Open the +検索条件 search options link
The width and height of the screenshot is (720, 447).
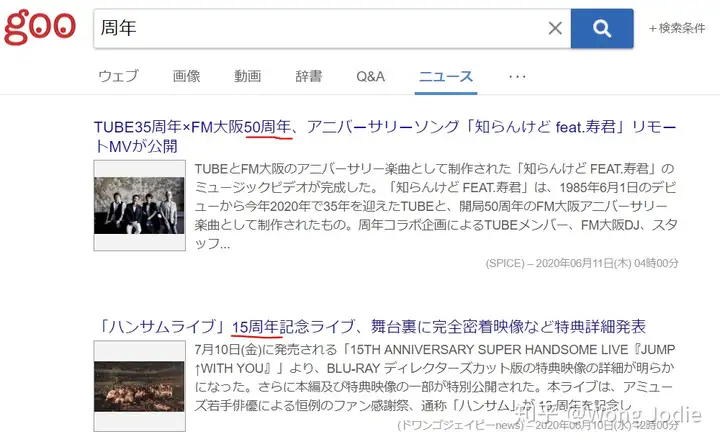coord(677,28)
